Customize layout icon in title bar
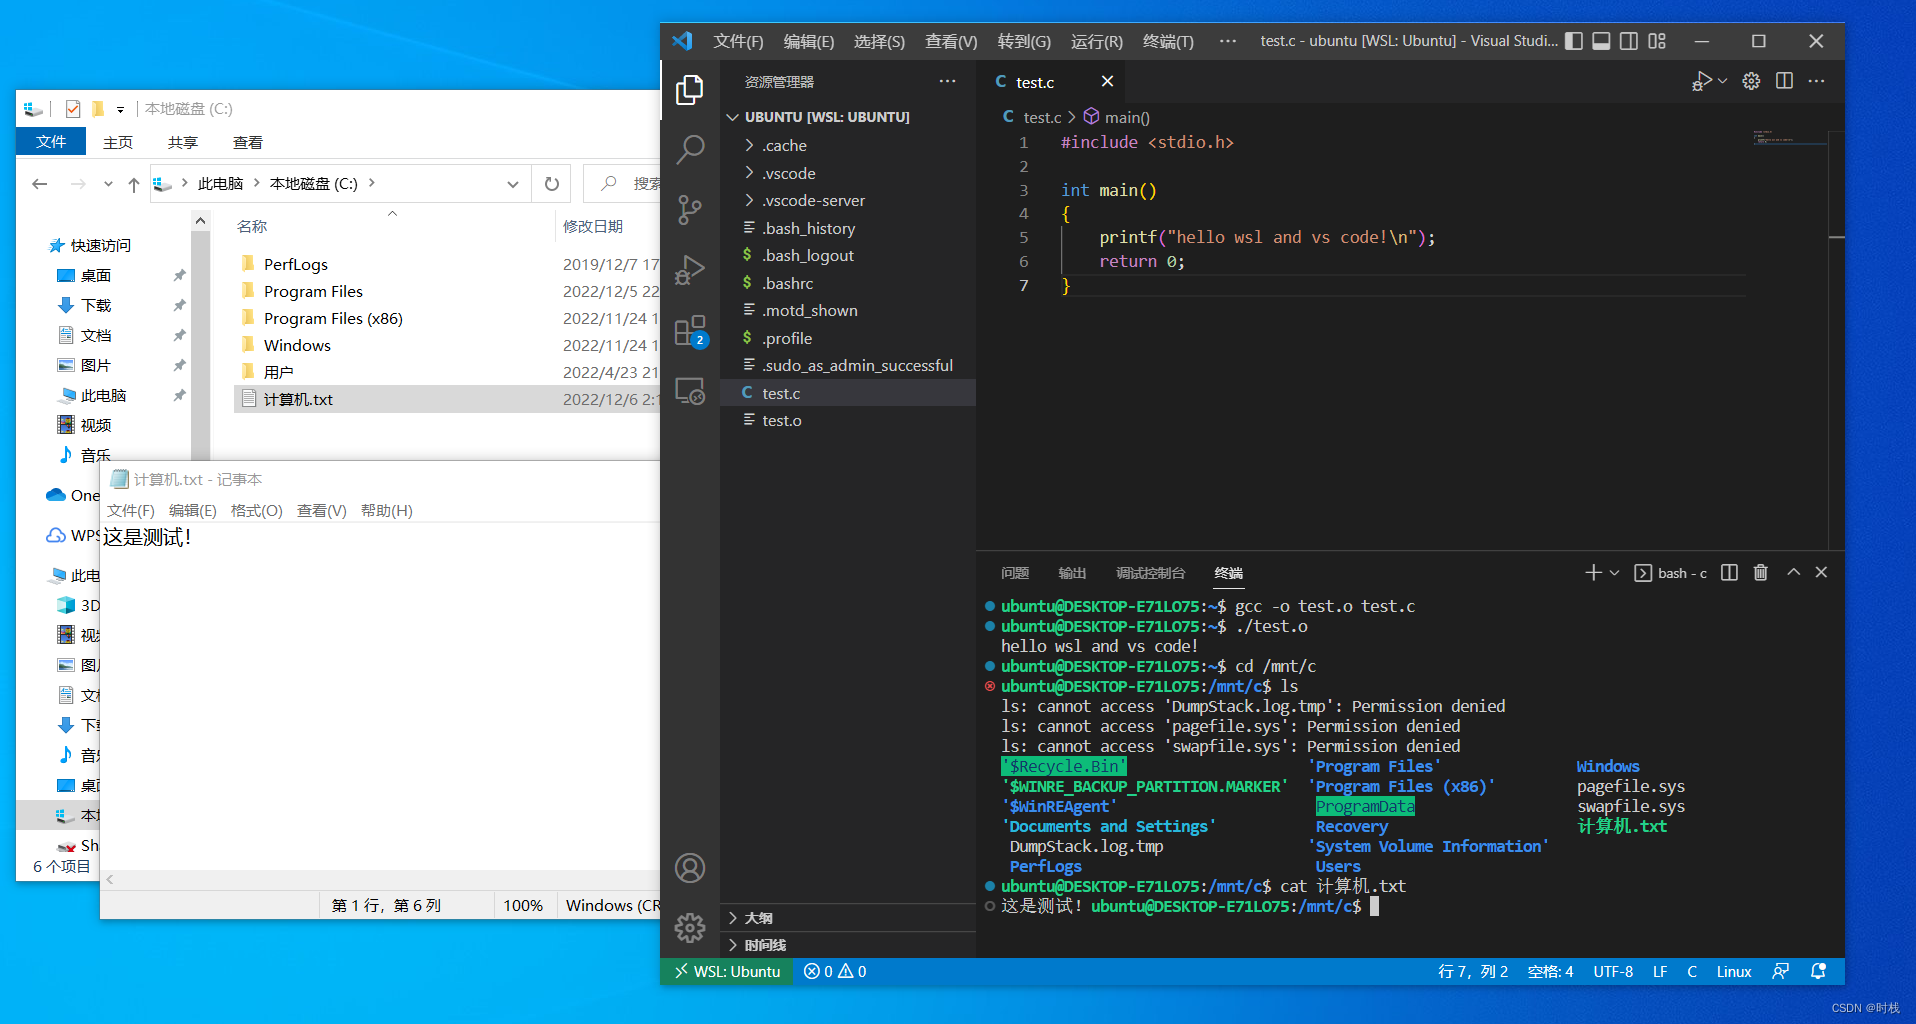 [1657, 41]
